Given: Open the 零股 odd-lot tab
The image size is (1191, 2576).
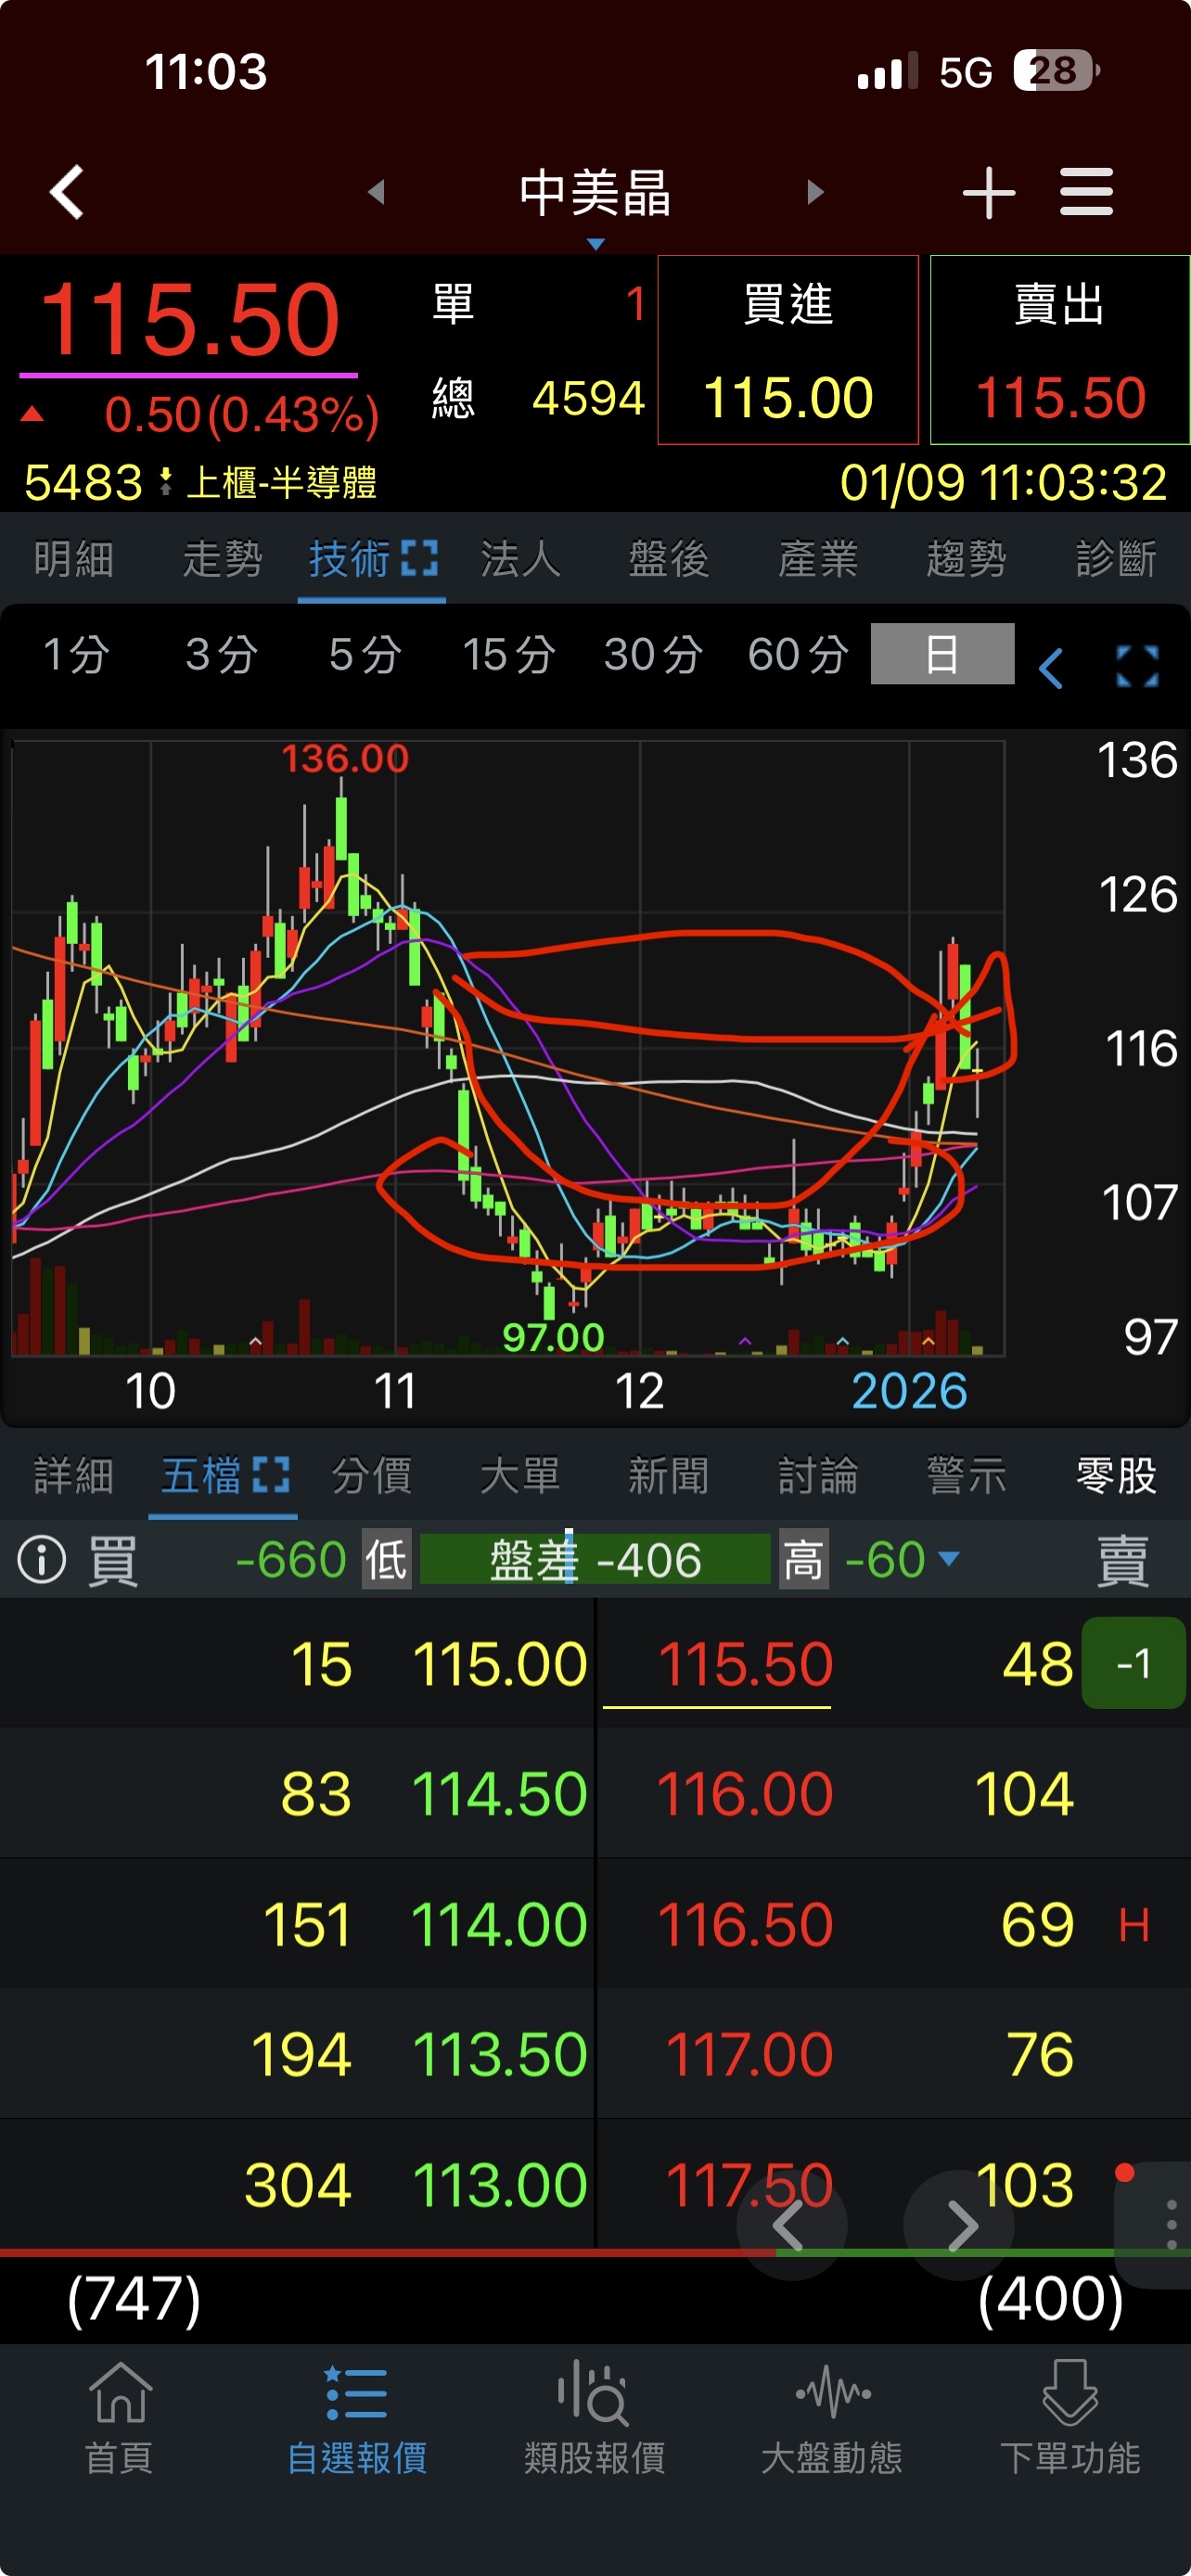Looking at the screenshot, I should 1116,1475.
